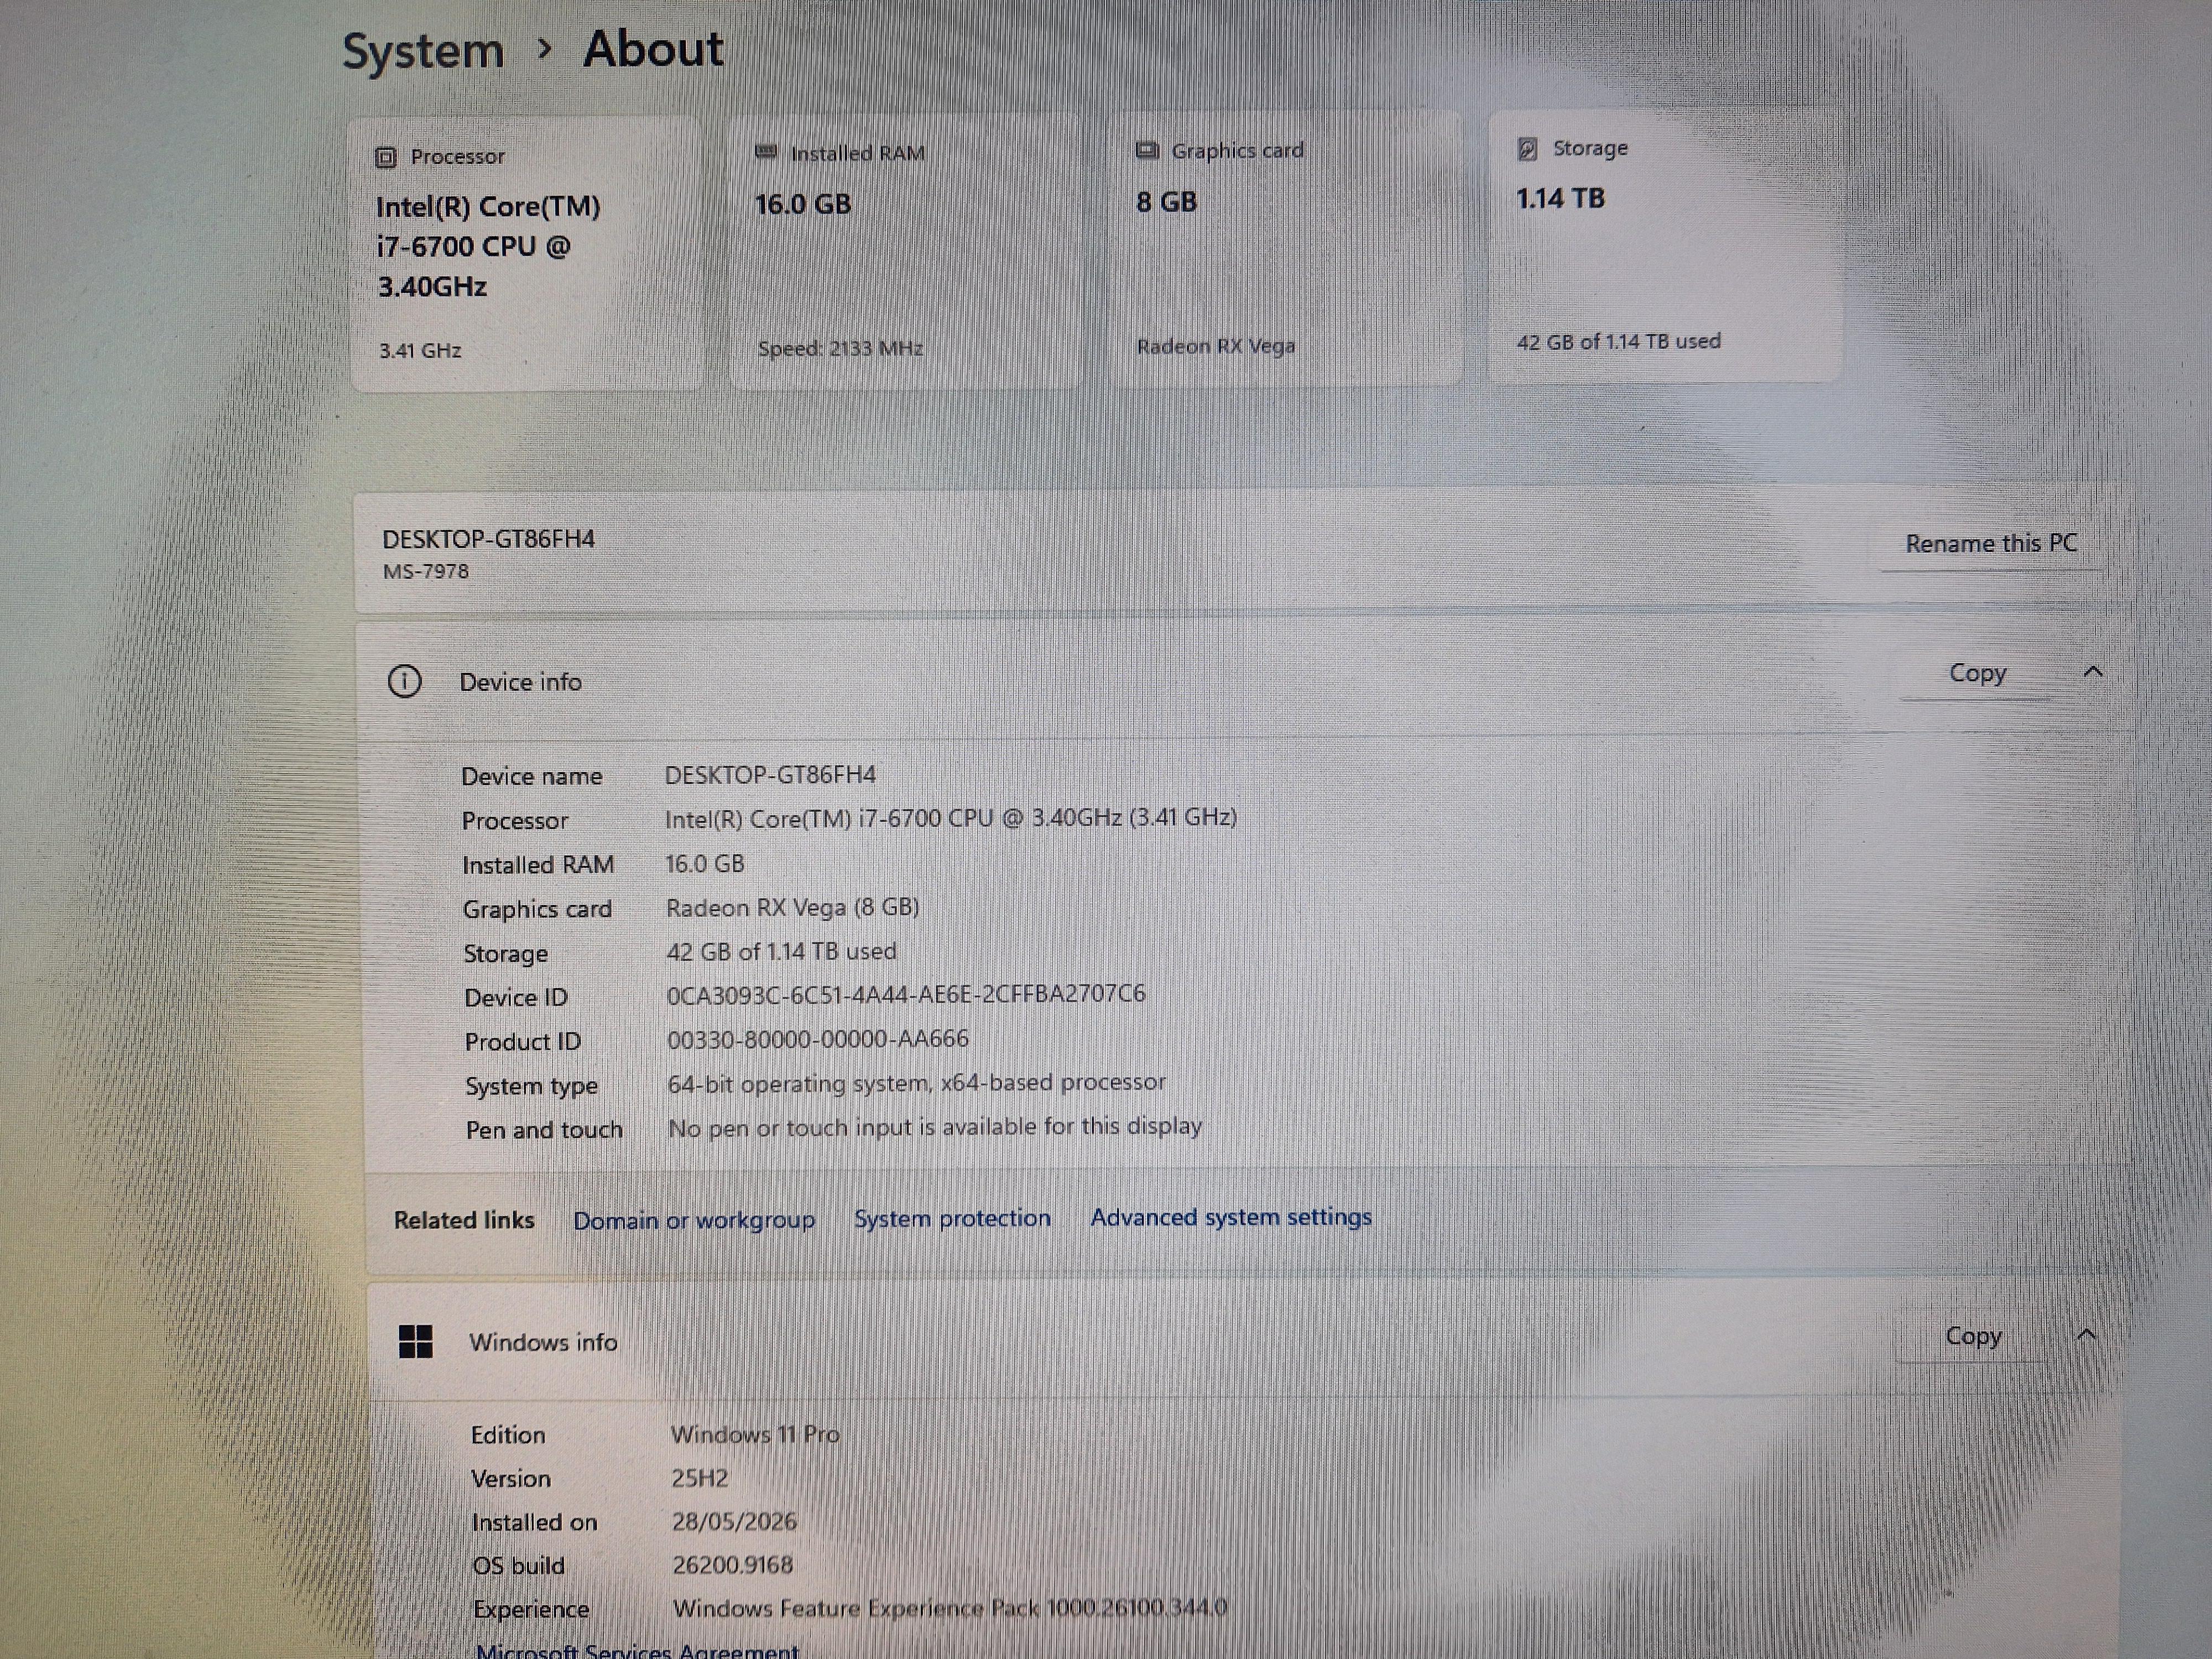The width and height of the screenshot is (2212, 1659).
Task: Select the Radeon RX Vega (8 GB) value
Action: [x=792, y=907]
